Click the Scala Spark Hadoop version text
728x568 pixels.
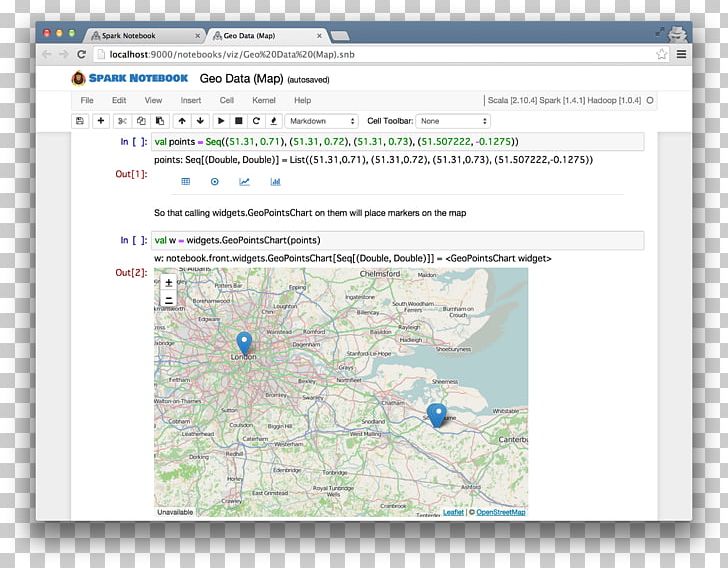tap(564, 100)
